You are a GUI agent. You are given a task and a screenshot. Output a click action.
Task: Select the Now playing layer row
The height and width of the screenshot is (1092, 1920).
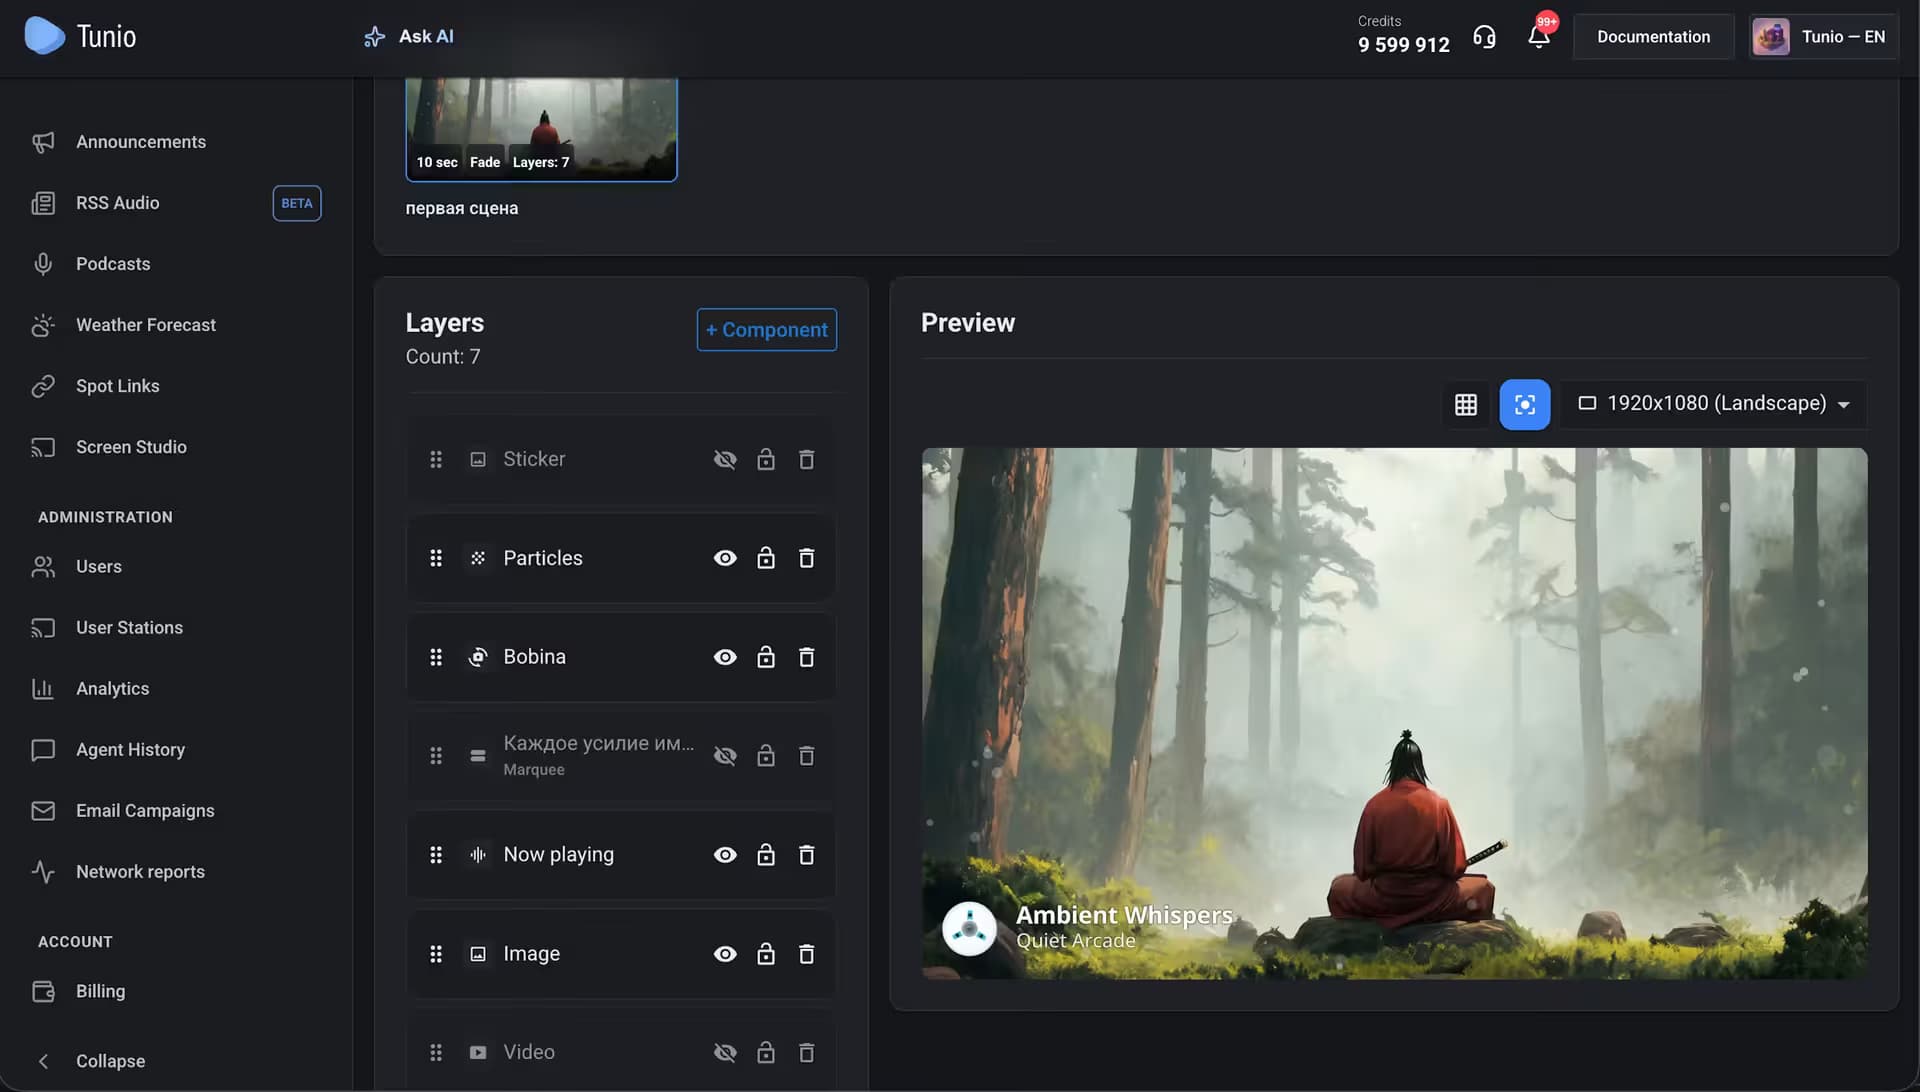point(621,856)
